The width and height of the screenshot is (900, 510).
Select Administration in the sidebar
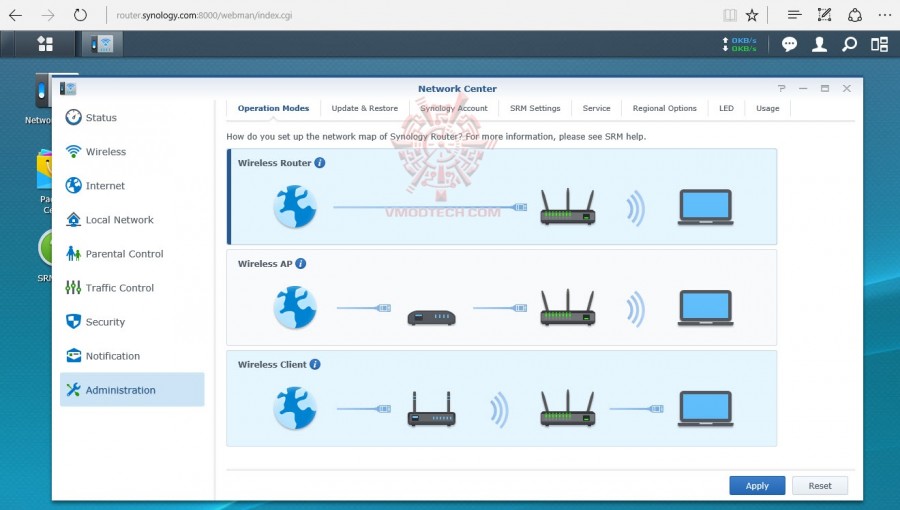point(132,390)
